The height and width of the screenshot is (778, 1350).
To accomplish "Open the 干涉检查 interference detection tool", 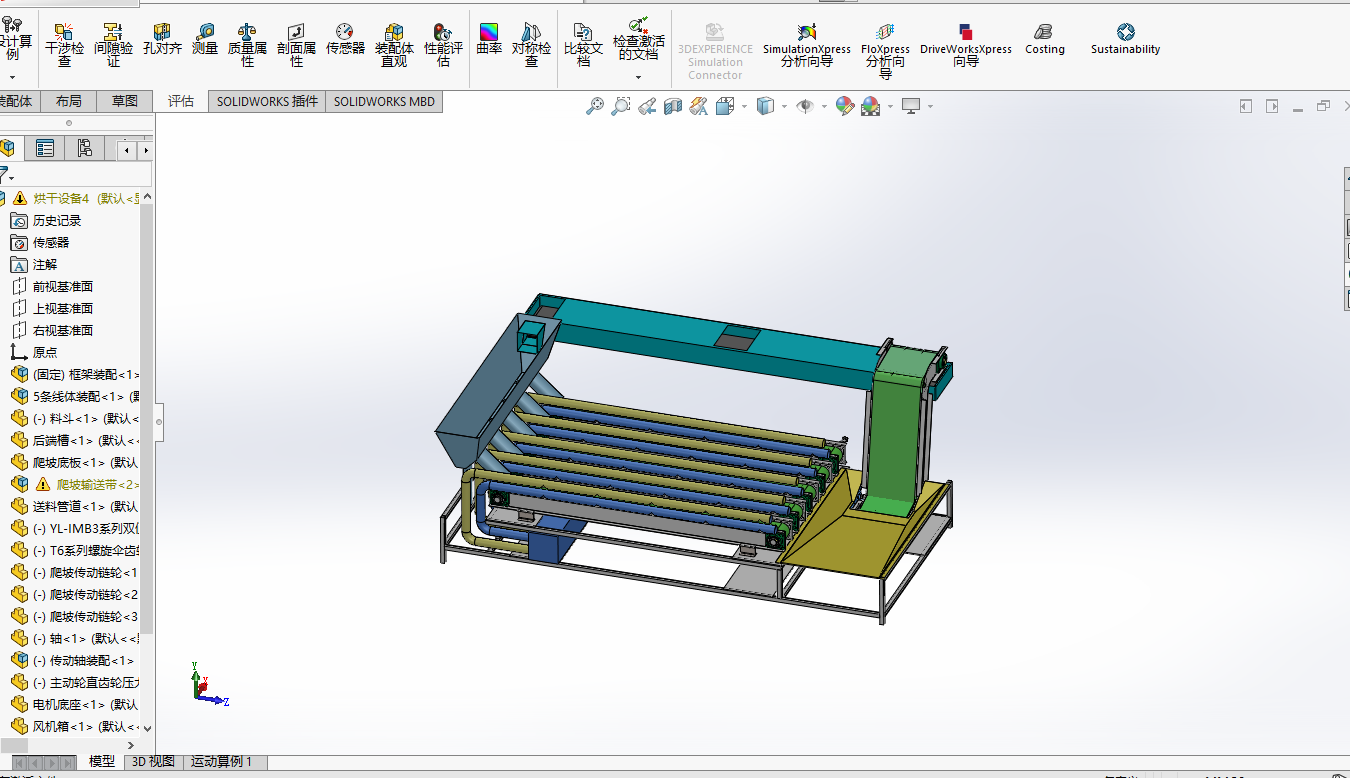I will click(x=64, y=45).
